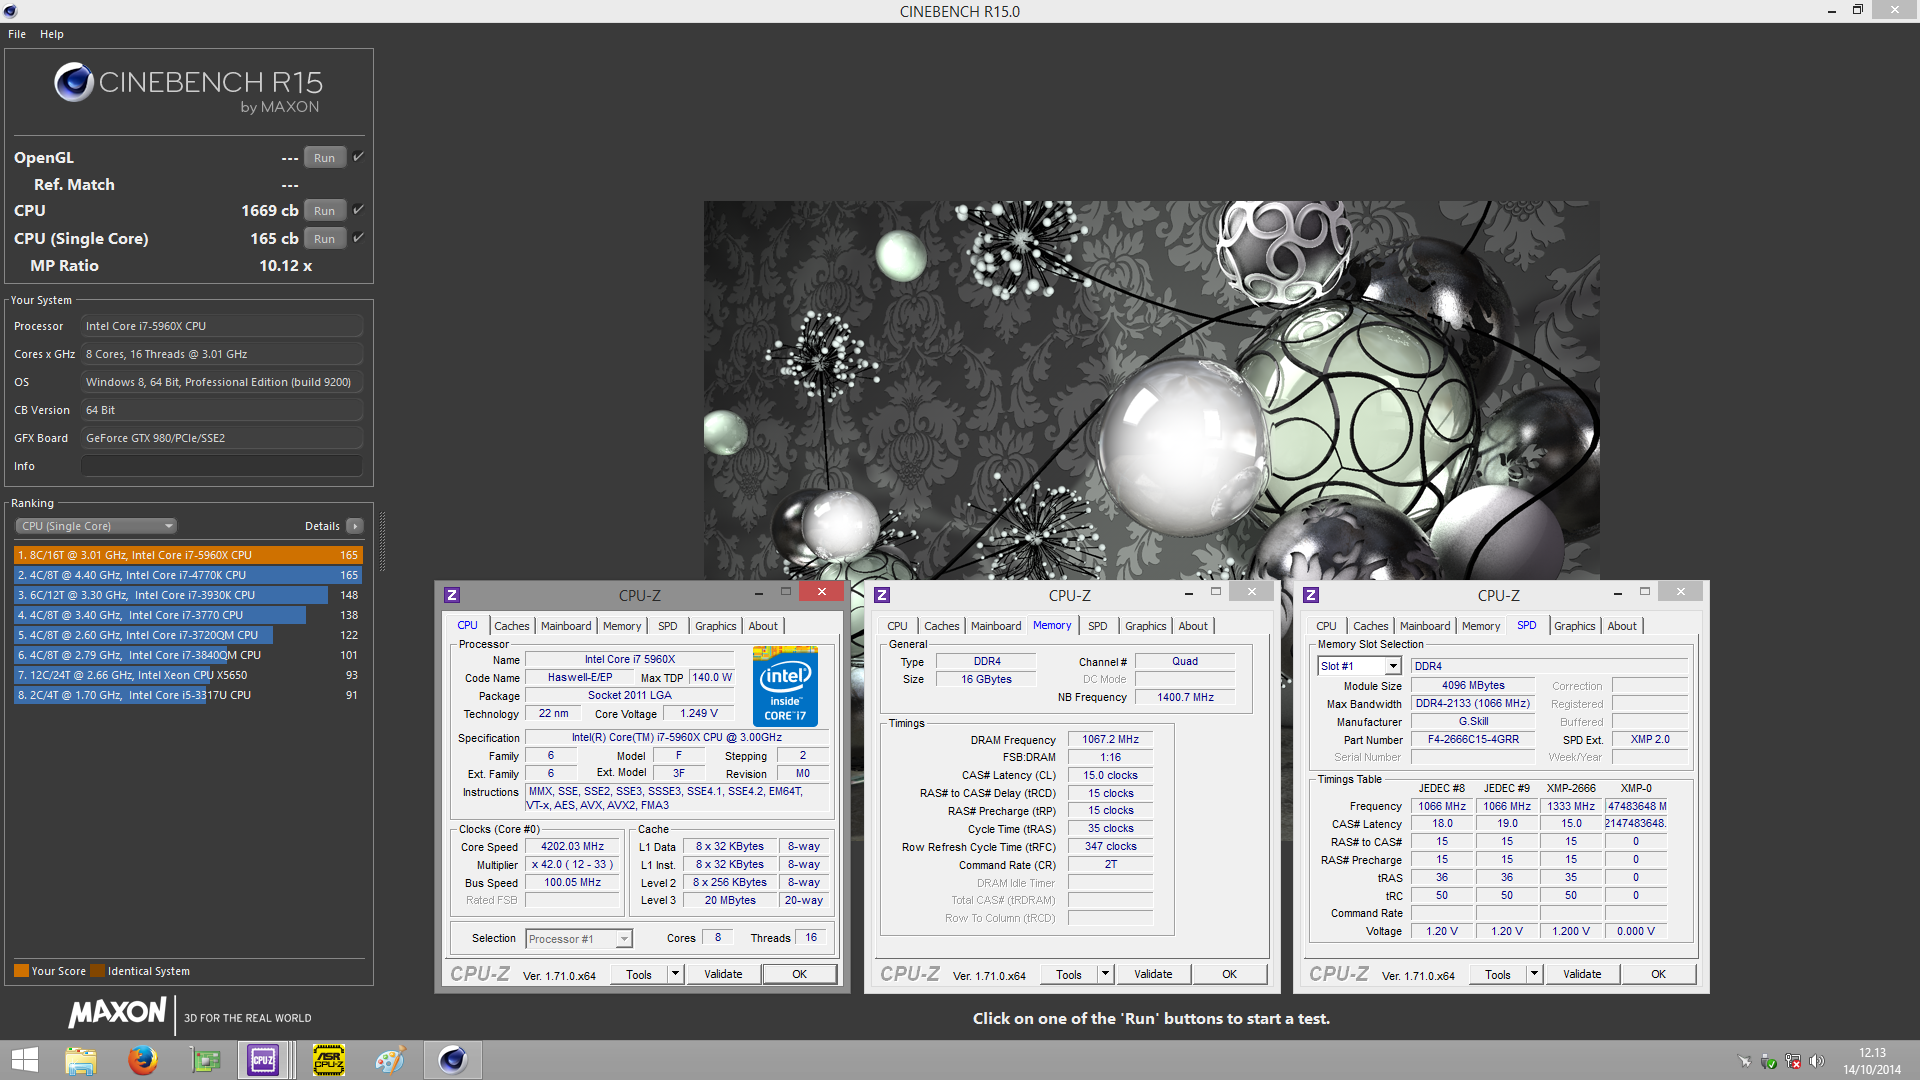Image resolution: width=1920 pixels, height=1080 pixels.
Task: Toggle the OpenGL test checkbox
Action: 358,157
